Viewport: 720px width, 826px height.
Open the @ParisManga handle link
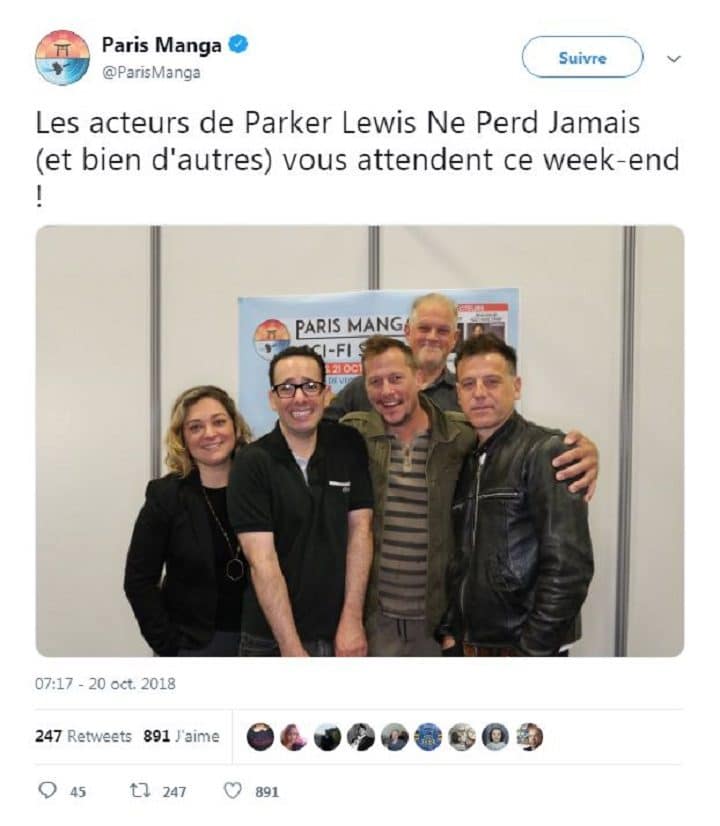click(151, 72)
